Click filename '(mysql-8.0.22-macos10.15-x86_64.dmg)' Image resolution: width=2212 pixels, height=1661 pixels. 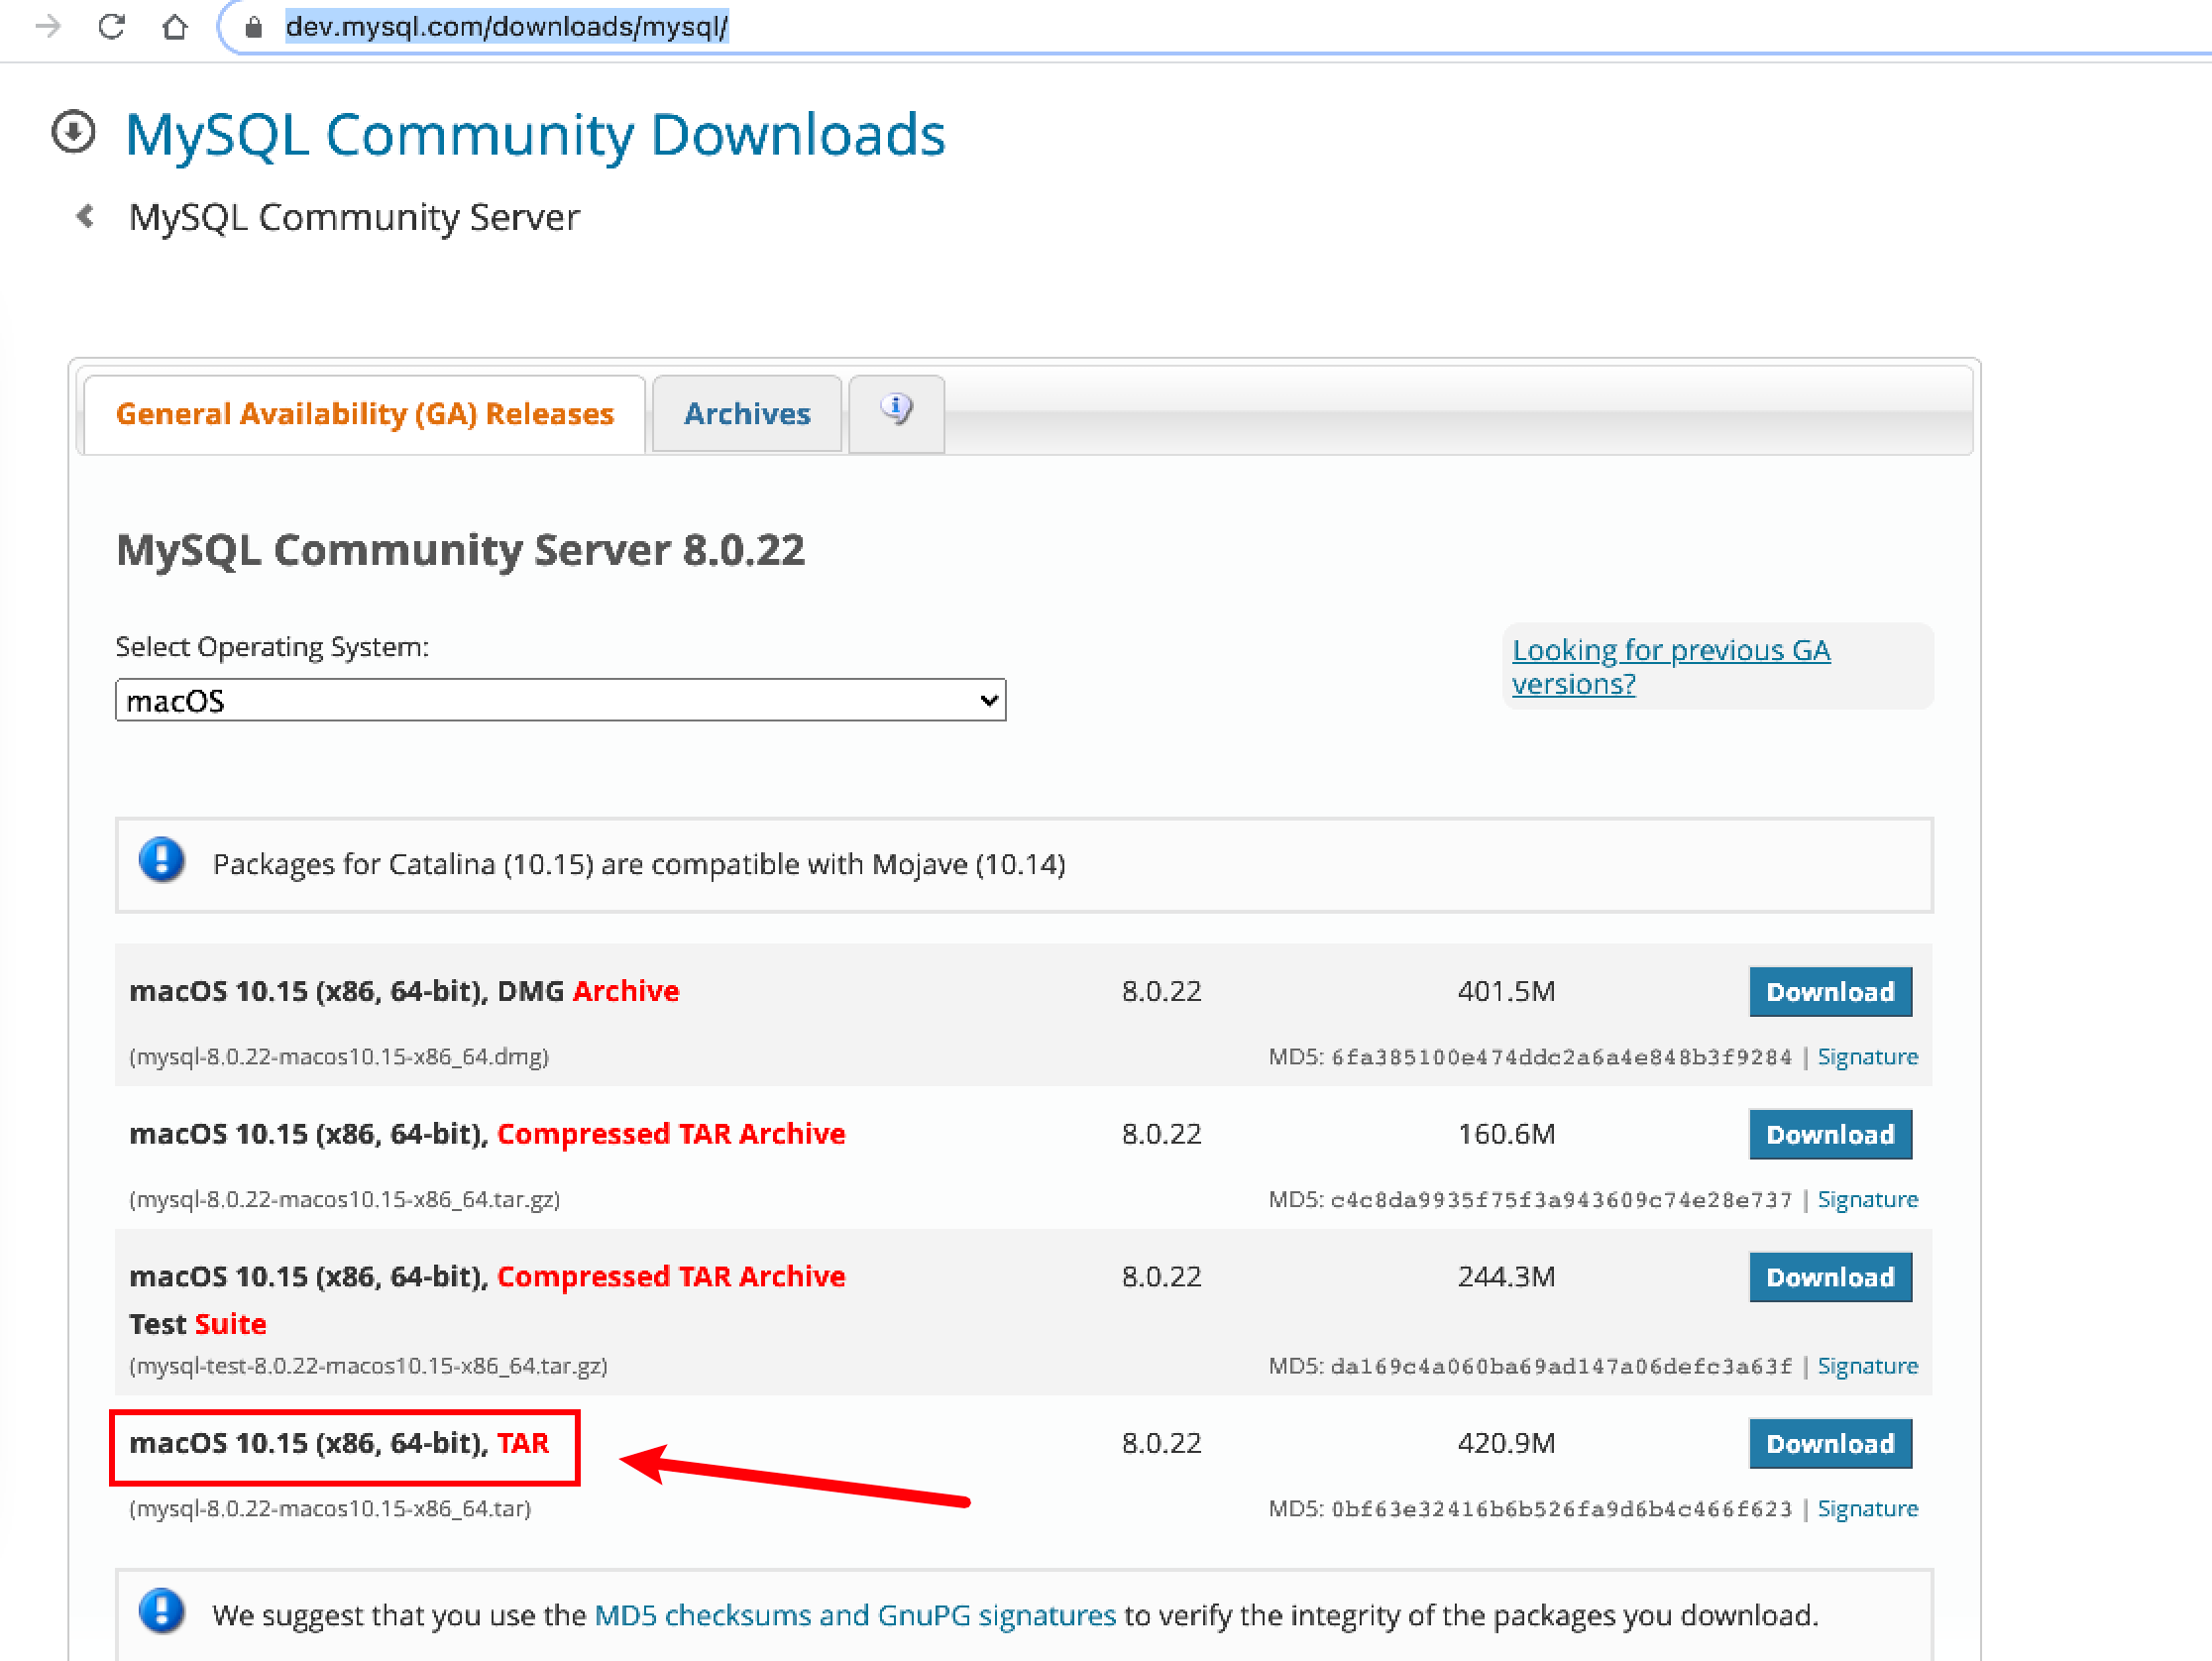point(339,1057)
